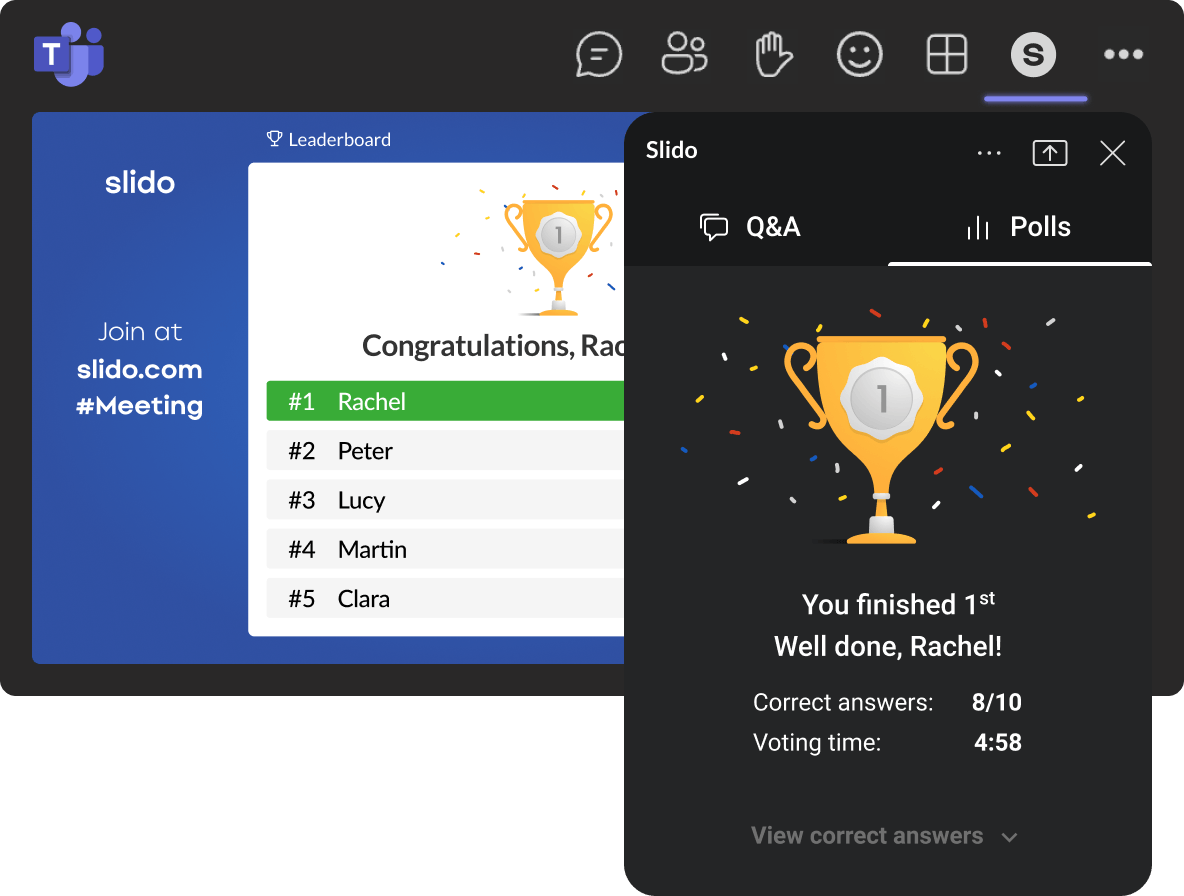
Task: Open the Teams chat icon
Action: click(598, 54)
